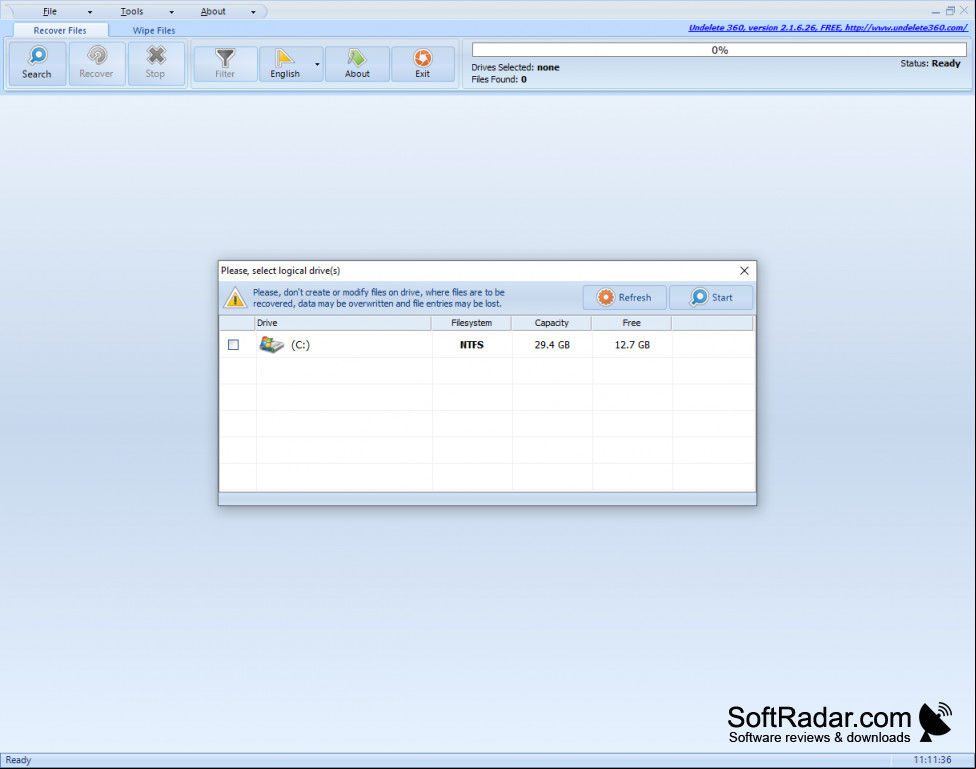Click the Refresh button in the dialog
This screenshot has width=976, height=769.
(624, 298)
